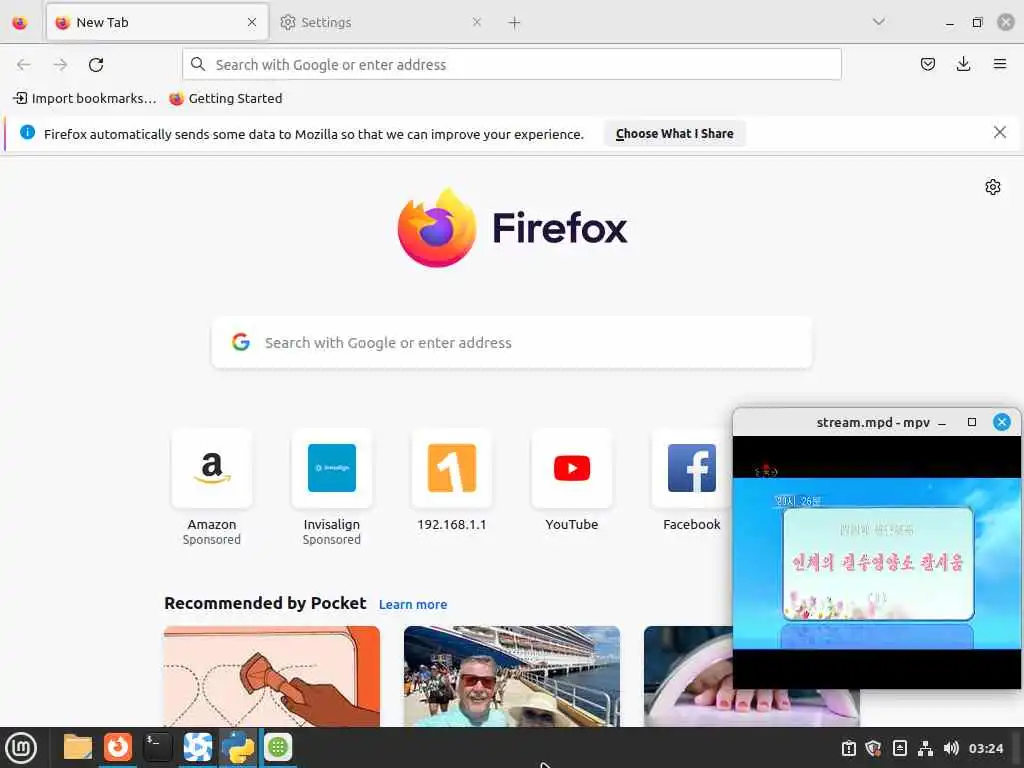Click the Firefox taskbar icon

point(118,747)
